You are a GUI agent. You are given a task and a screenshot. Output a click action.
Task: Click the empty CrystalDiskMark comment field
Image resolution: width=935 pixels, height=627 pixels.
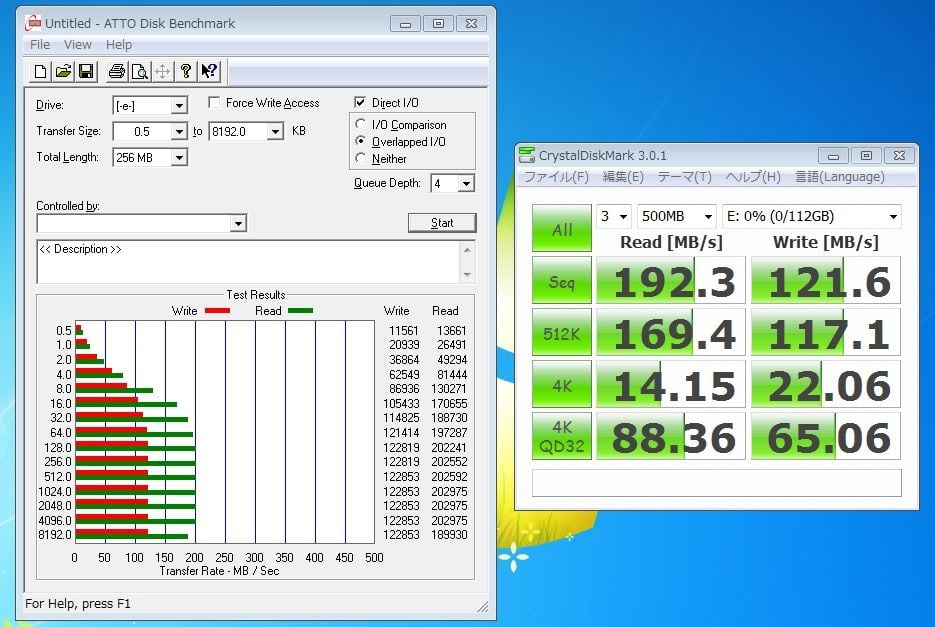(717, 483)
